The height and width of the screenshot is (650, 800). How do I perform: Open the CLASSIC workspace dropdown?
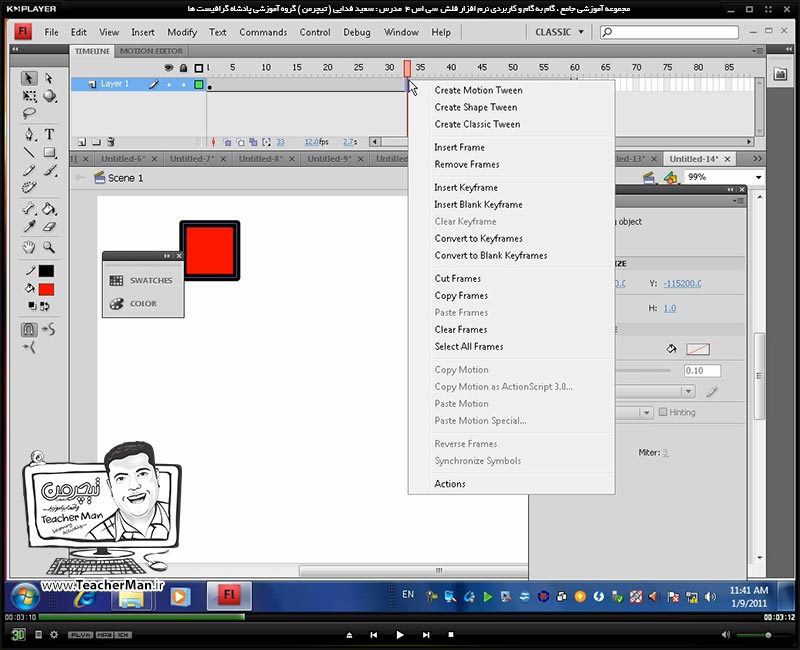[559, 32]
